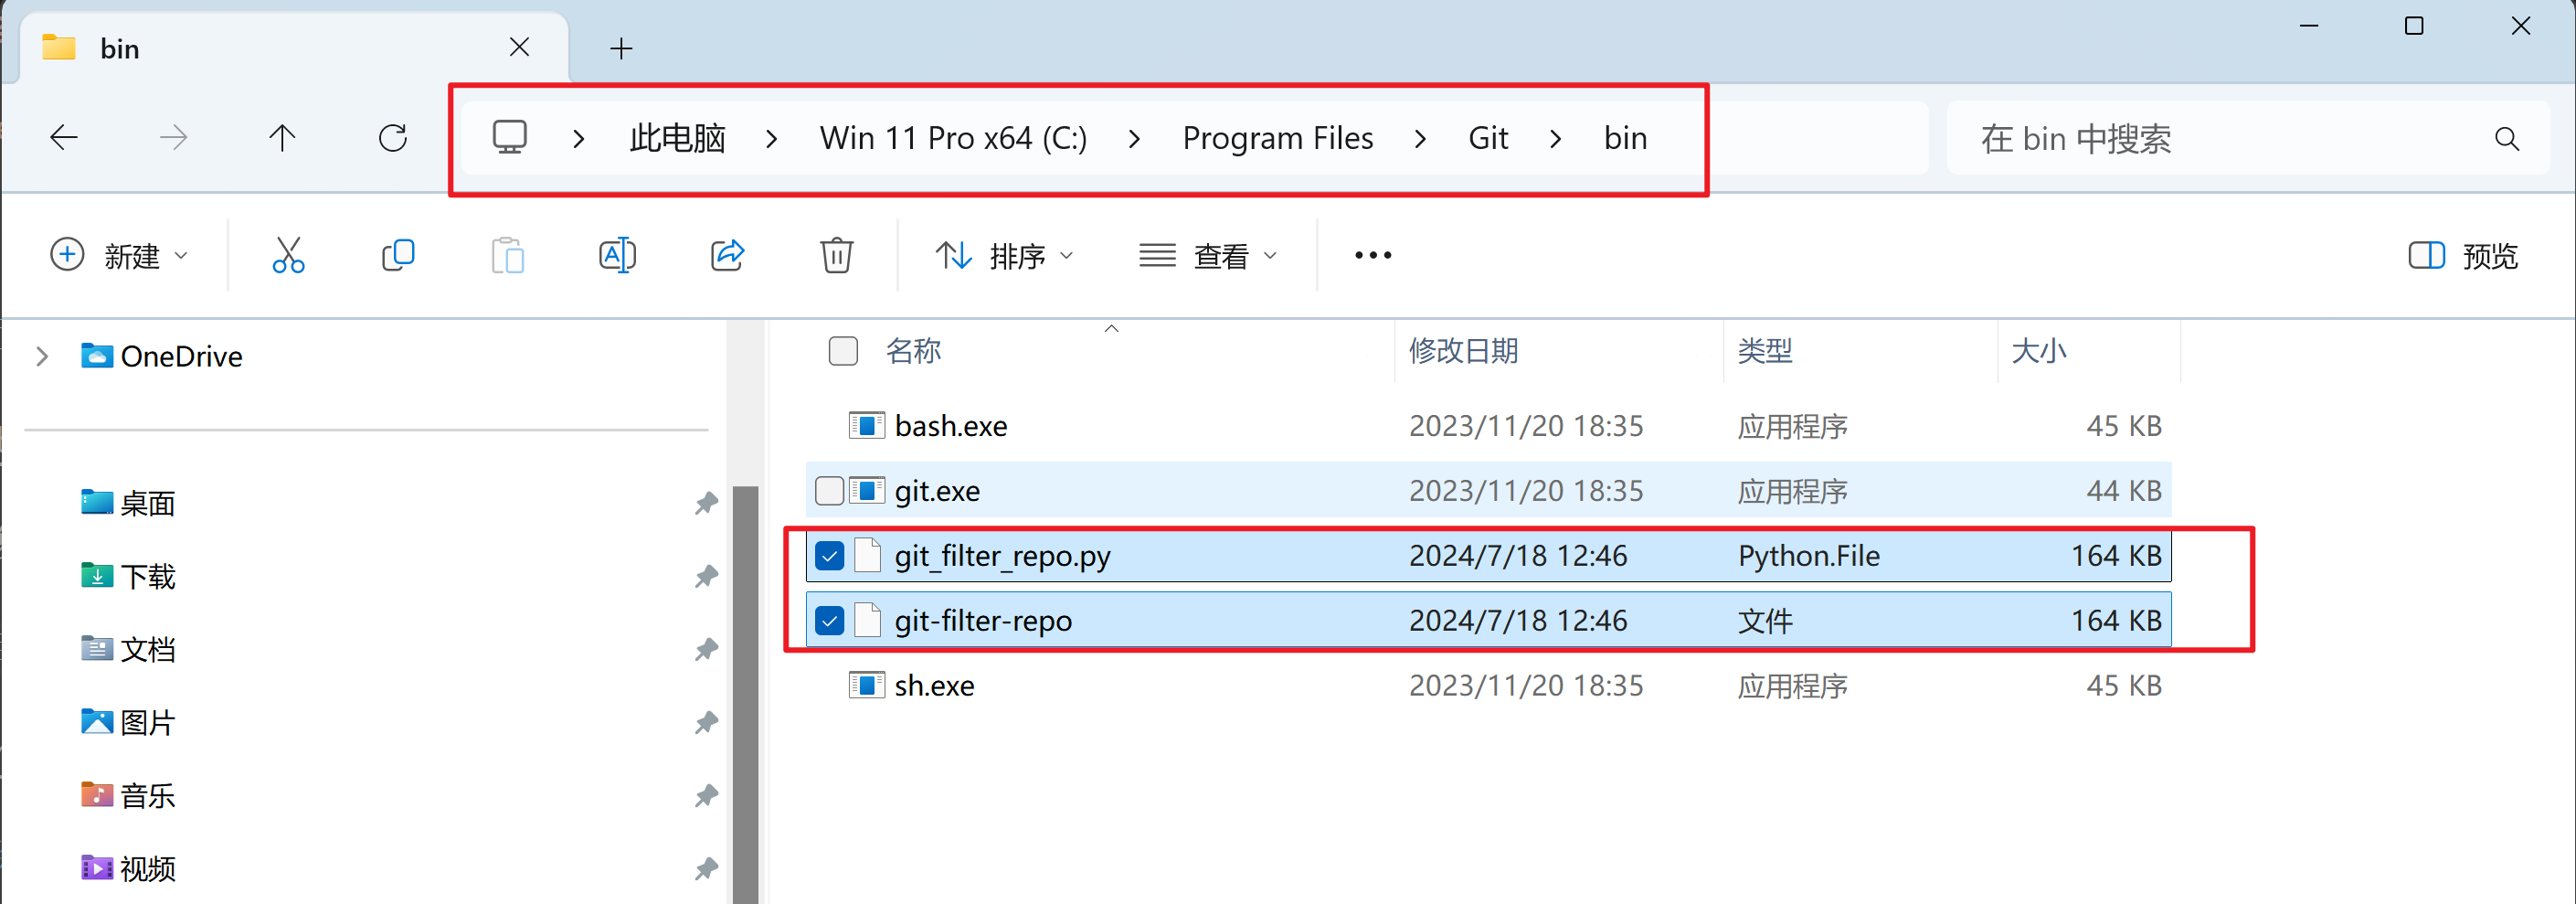Image resolution: width=2576 pixels, height=904 pixels.
Task: Click the Paste icon
Action: 507,255
